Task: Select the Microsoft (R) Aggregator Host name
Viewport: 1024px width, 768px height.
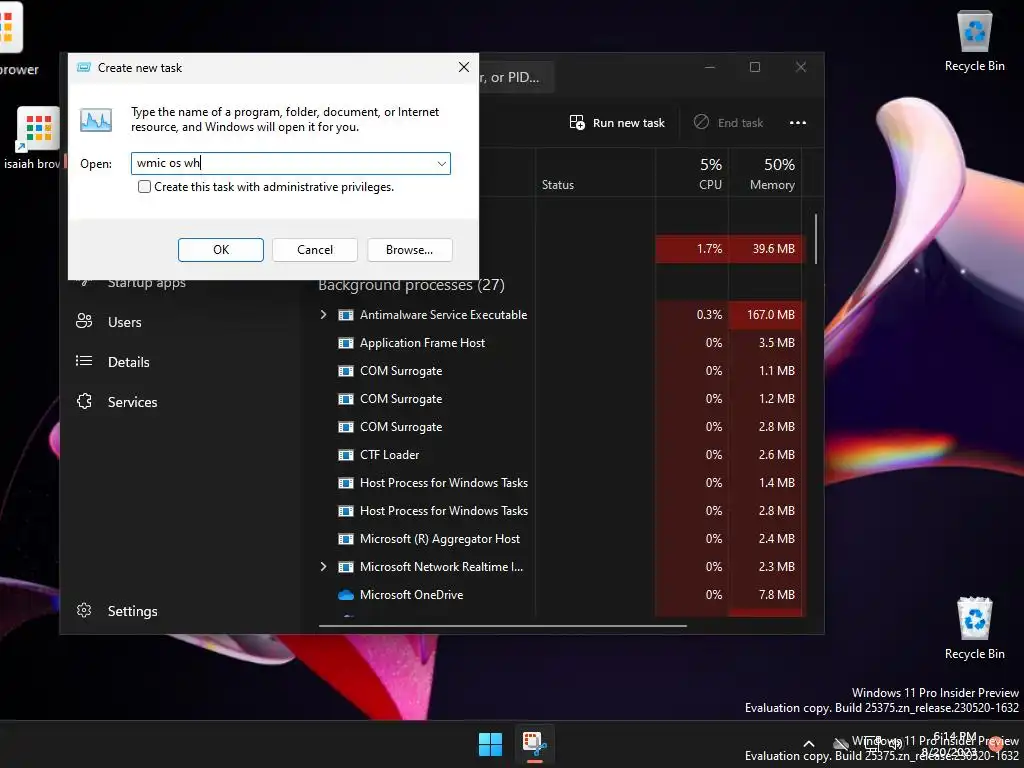Action: coord(440,539)
